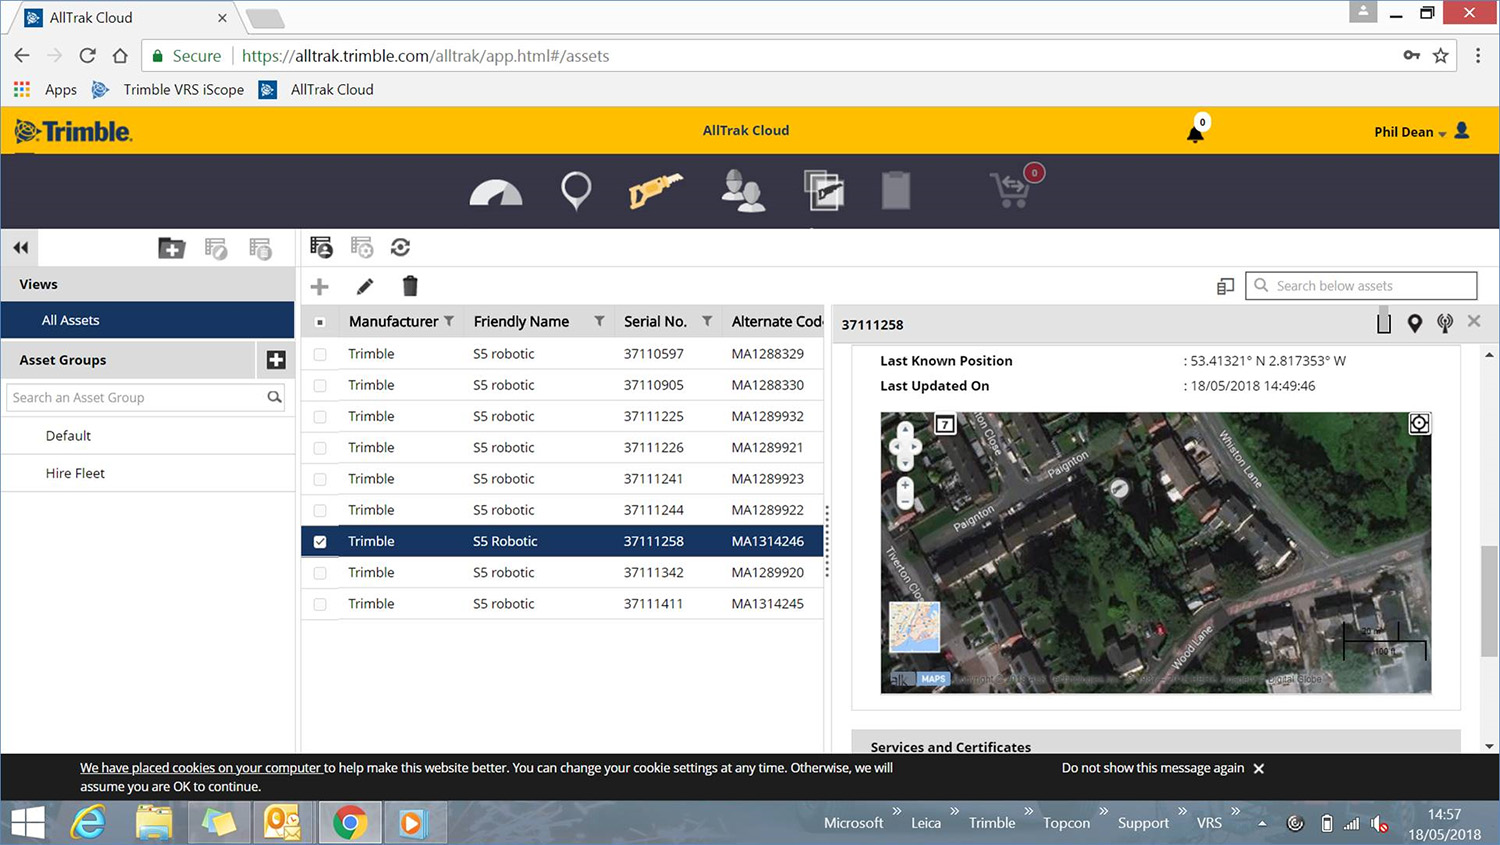Click the detail panel vertical scrollbar
This screenshot has width=1500, height=845.
pyautogui.click(x=1489, y=600)
